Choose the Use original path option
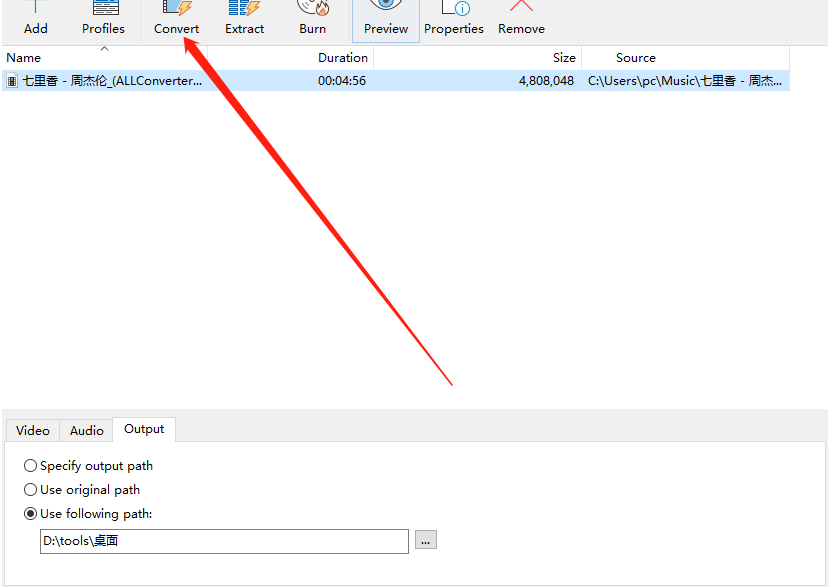 82,490
